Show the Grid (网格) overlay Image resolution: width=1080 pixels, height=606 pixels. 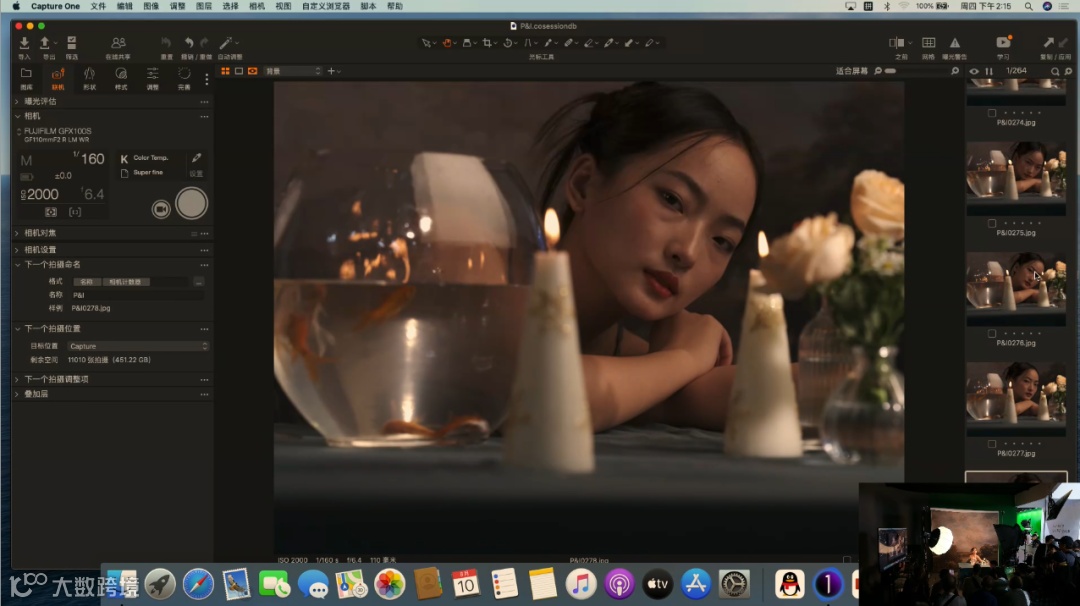click(x=928, y=43)
